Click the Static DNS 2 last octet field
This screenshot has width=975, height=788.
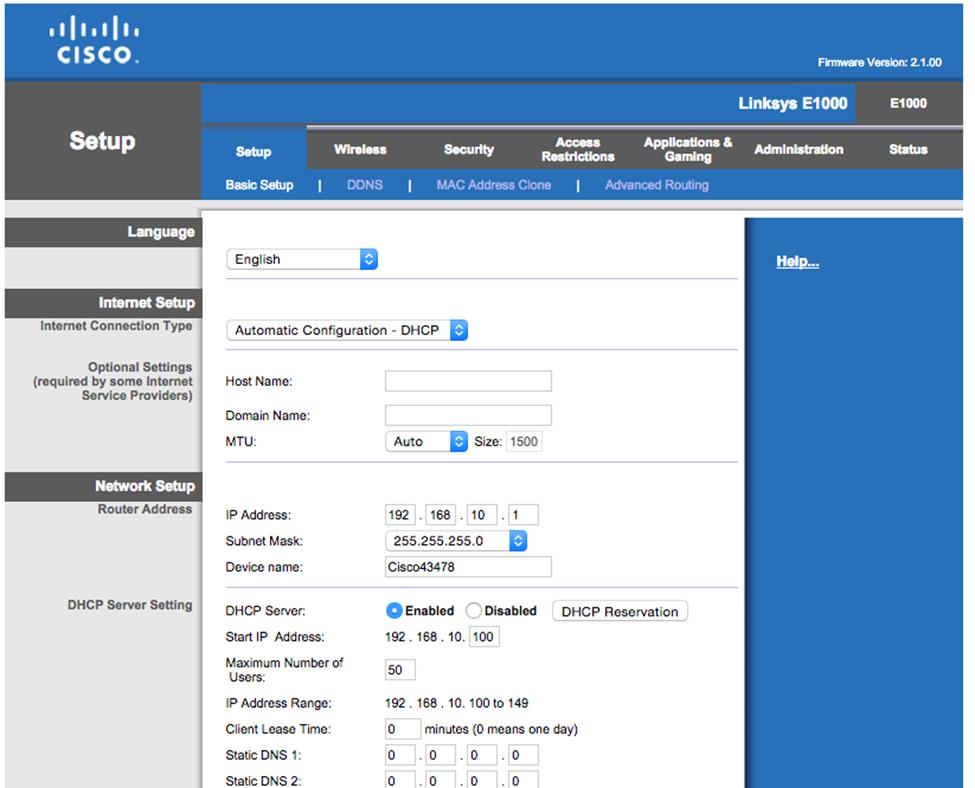coord(524,780)
